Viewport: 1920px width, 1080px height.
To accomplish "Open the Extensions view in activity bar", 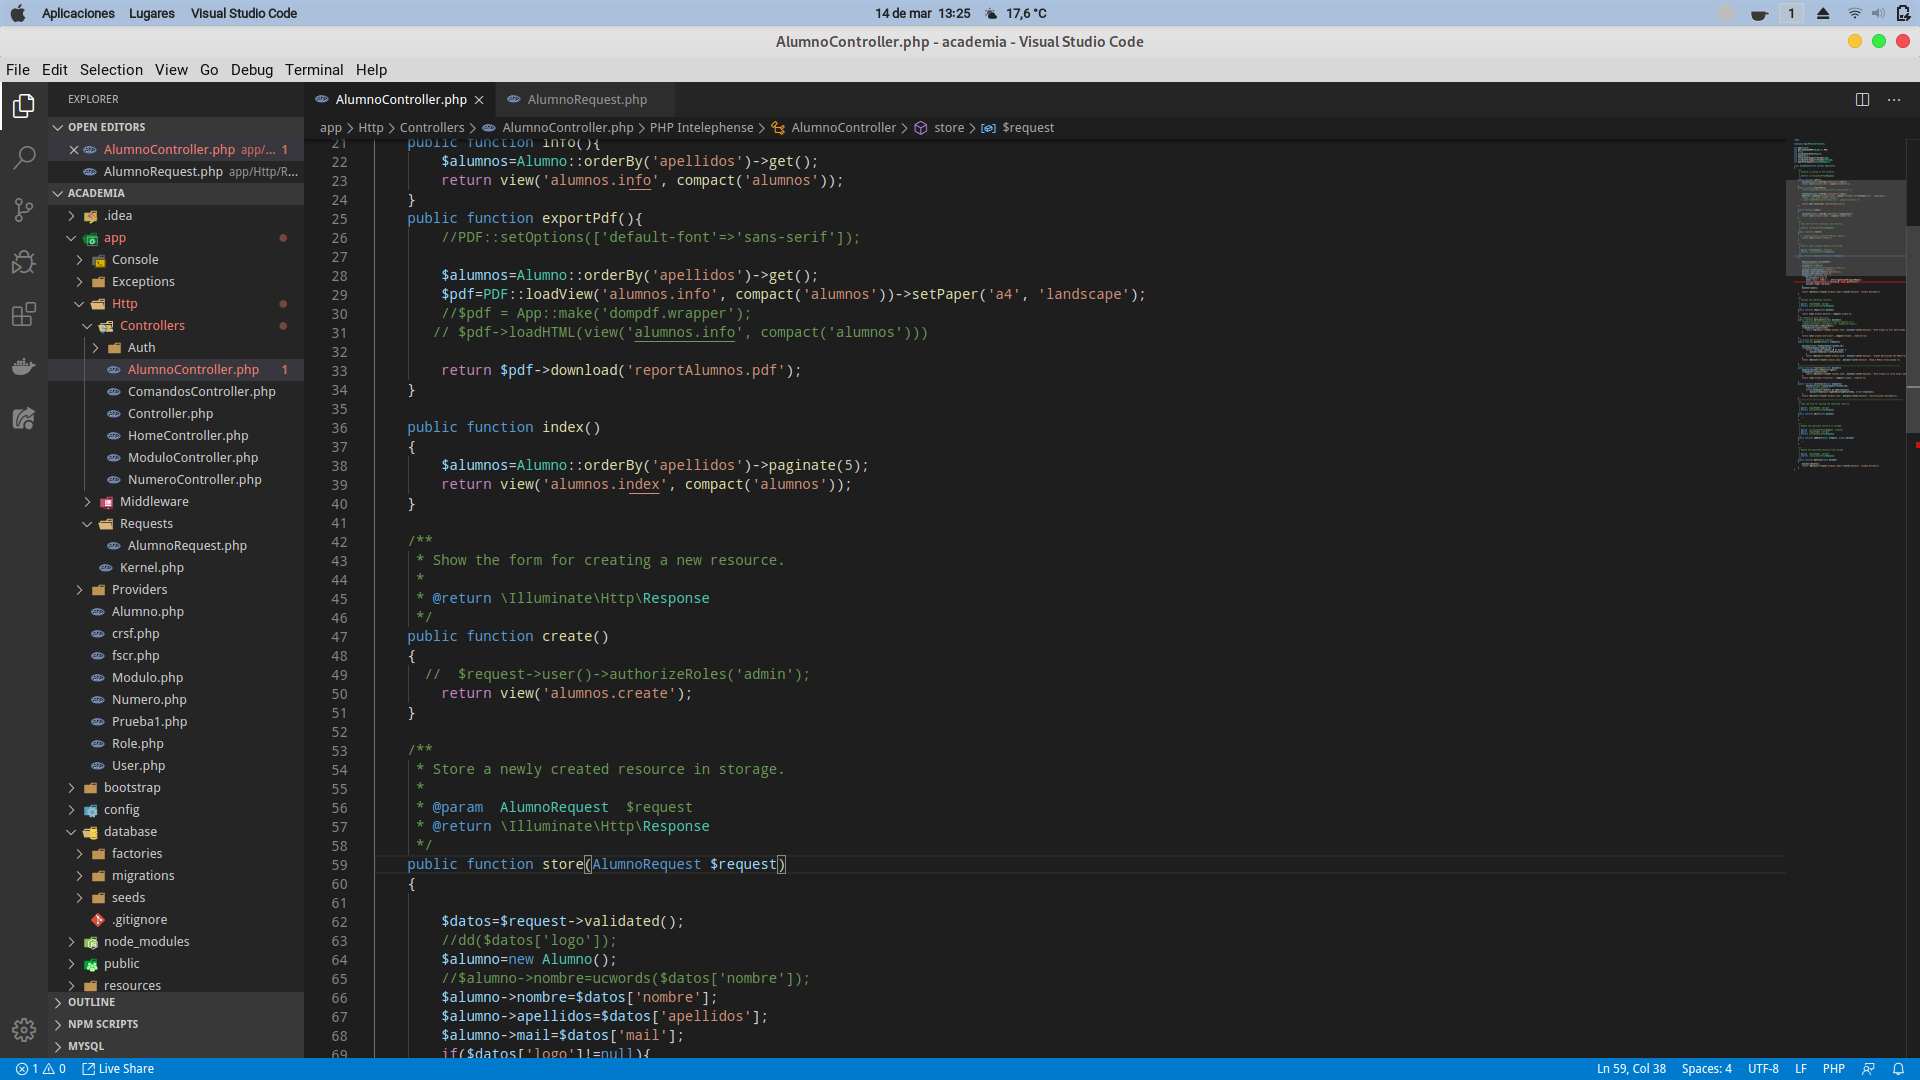I will [x=24, y=314].
